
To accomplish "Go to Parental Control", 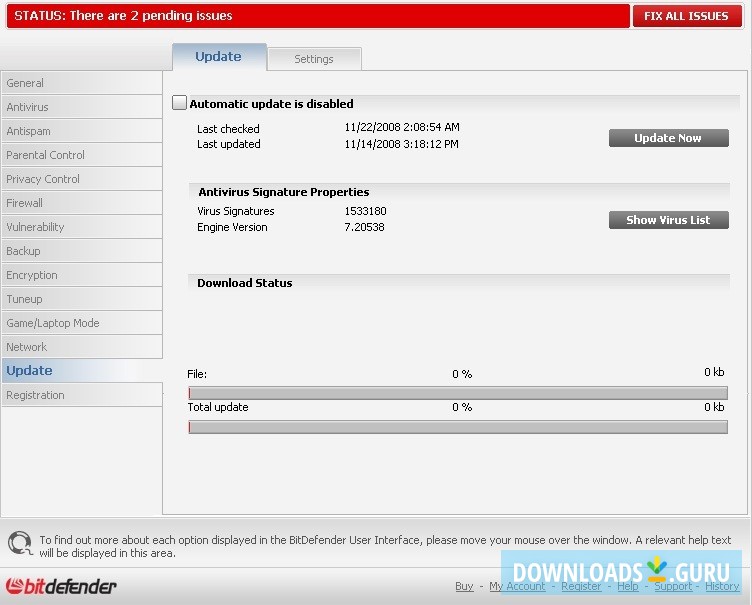I will [x=82, y=155].
